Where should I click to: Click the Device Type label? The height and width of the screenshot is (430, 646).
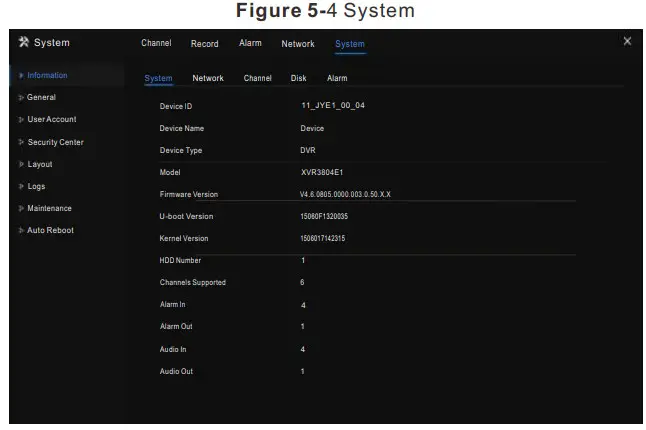click(181, 150)
